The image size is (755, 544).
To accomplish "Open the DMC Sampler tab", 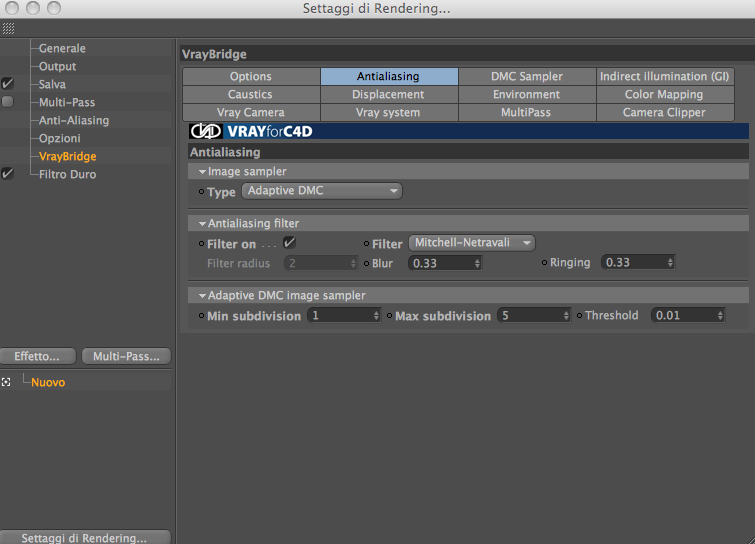I will [527, 77].
